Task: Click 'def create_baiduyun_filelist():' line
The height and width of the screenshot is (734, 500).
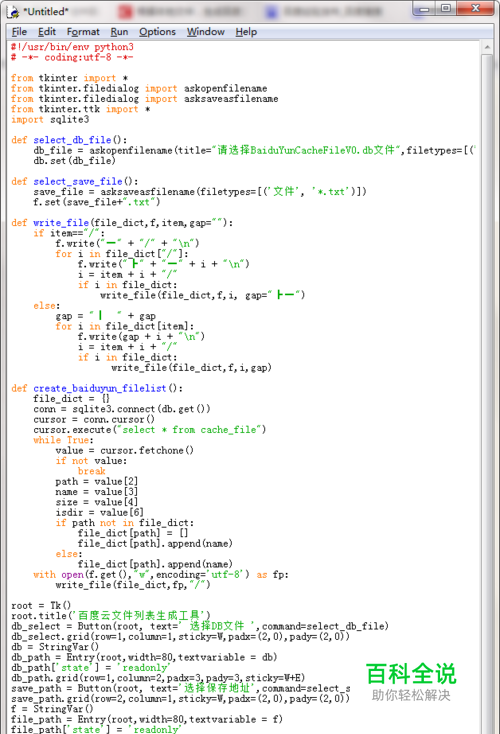Action: click(97, 388)
